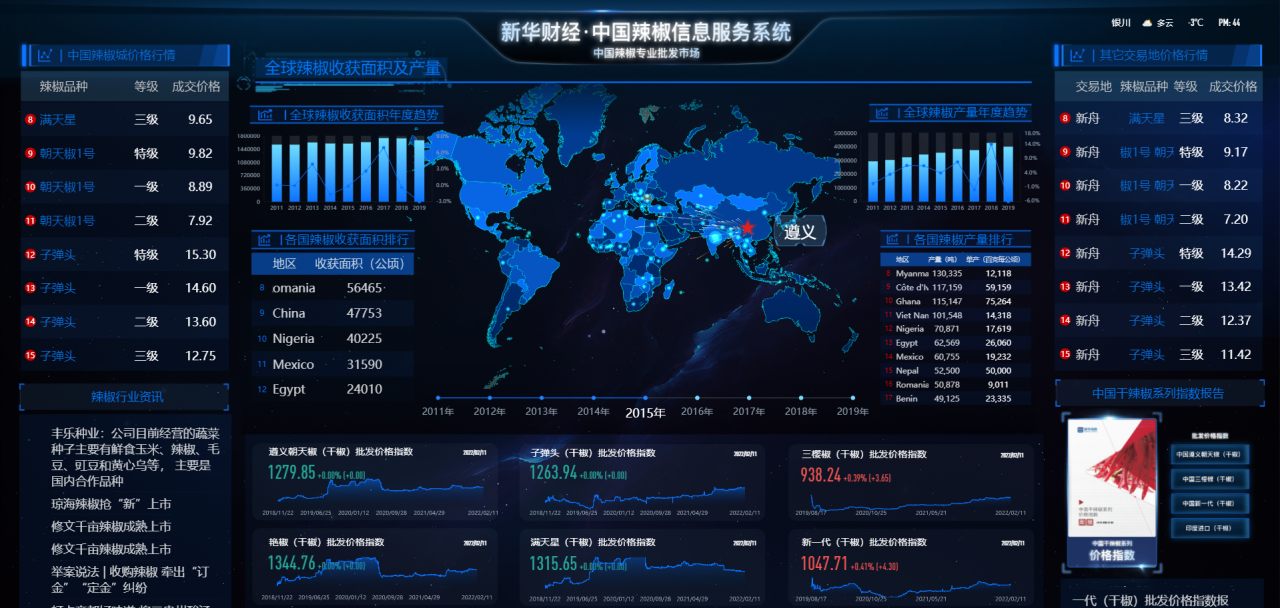This screenshot has height=608, width=1280.
Task: Open the 中国遵义朝天椒（干椒） index button
Action: (x=1208, y=455)
